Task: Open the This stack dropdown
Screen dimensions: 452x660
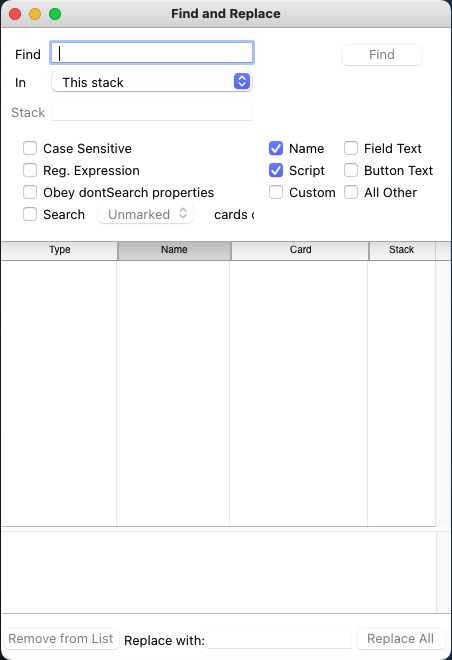Action: point(152,82)
